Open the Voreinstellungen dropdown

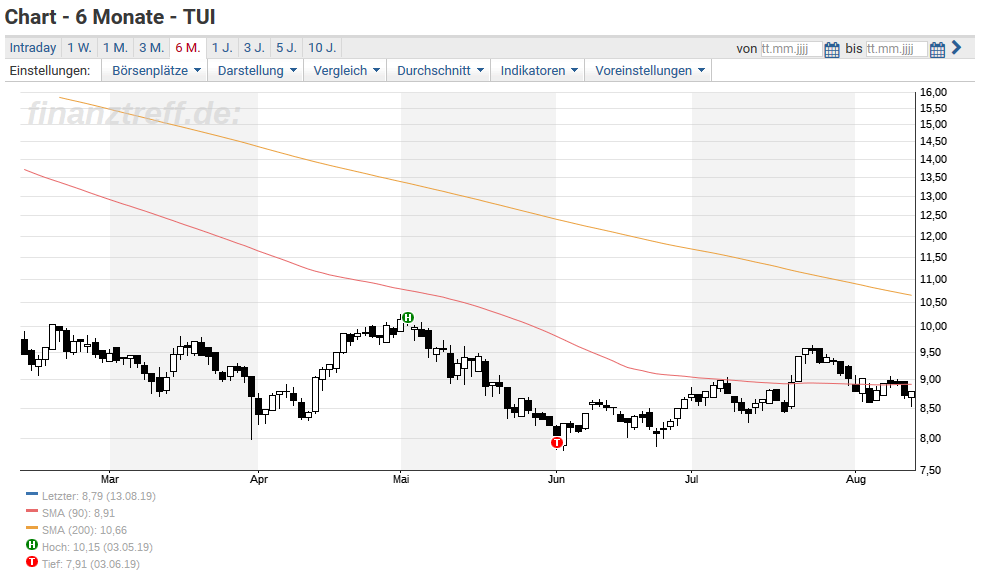coord(649,70)
